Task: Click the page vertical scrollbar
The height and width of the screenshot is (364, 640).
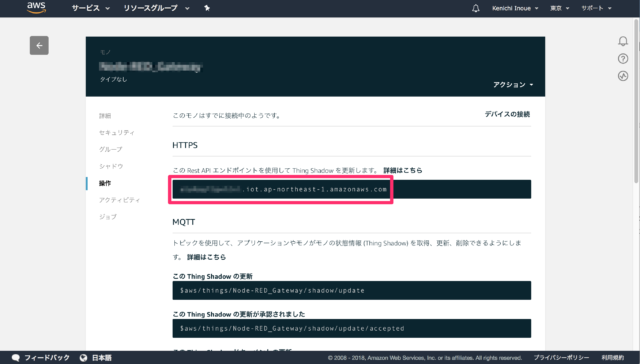Action: [637, 102]
